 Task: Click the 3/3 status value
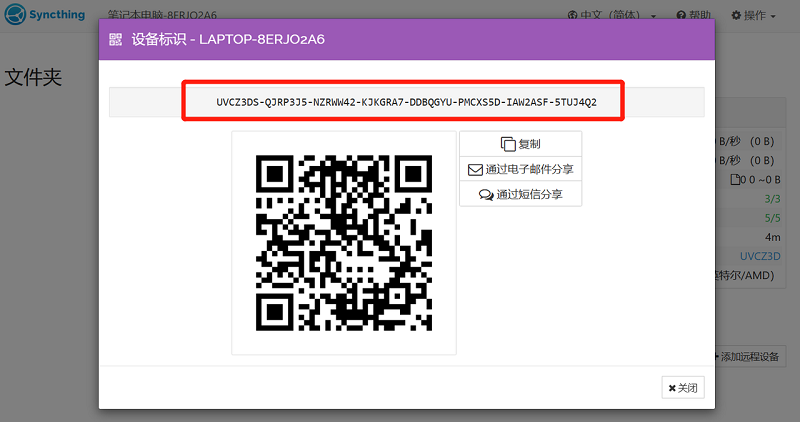tap(772, 199)
